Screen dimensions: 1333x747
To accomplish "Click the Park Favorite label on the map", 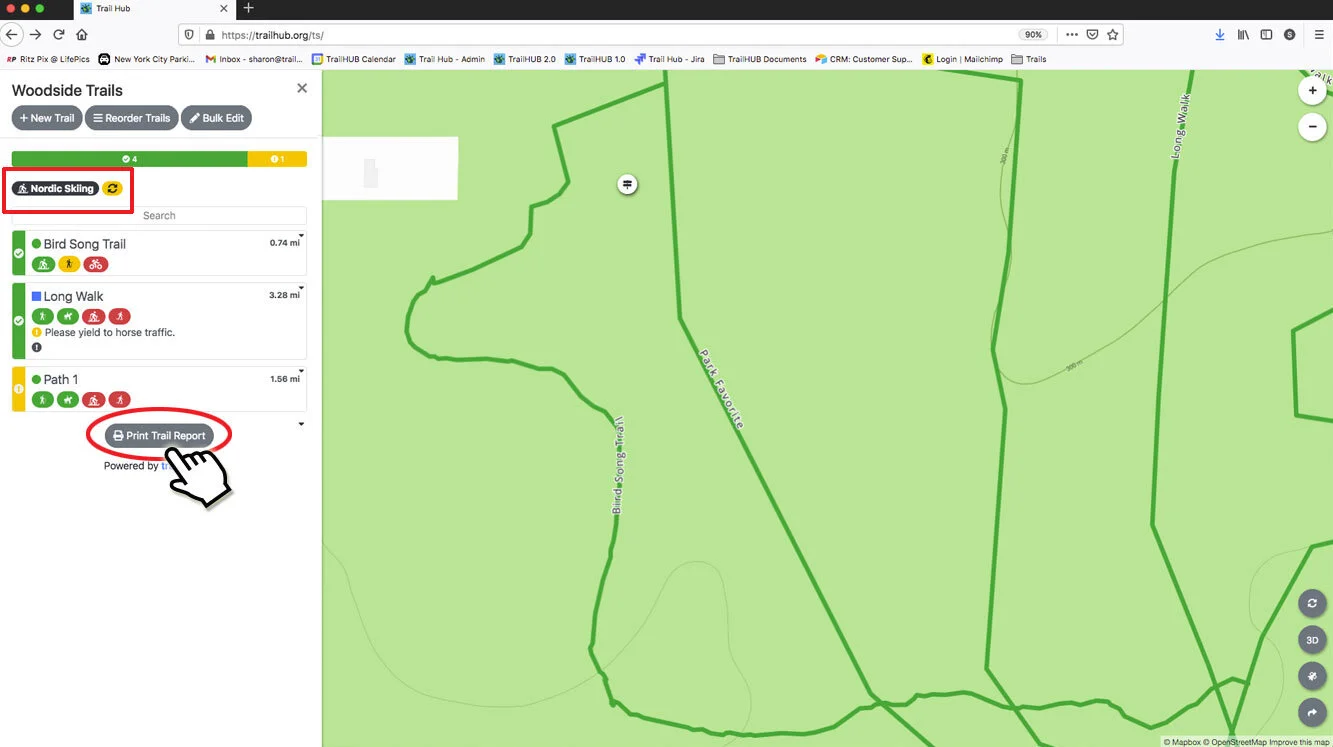I will 721,388.
